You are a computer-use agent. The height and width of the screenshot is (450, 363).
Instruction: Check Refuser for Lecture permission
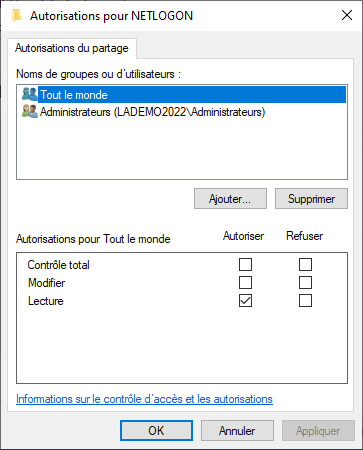(305, 301)
